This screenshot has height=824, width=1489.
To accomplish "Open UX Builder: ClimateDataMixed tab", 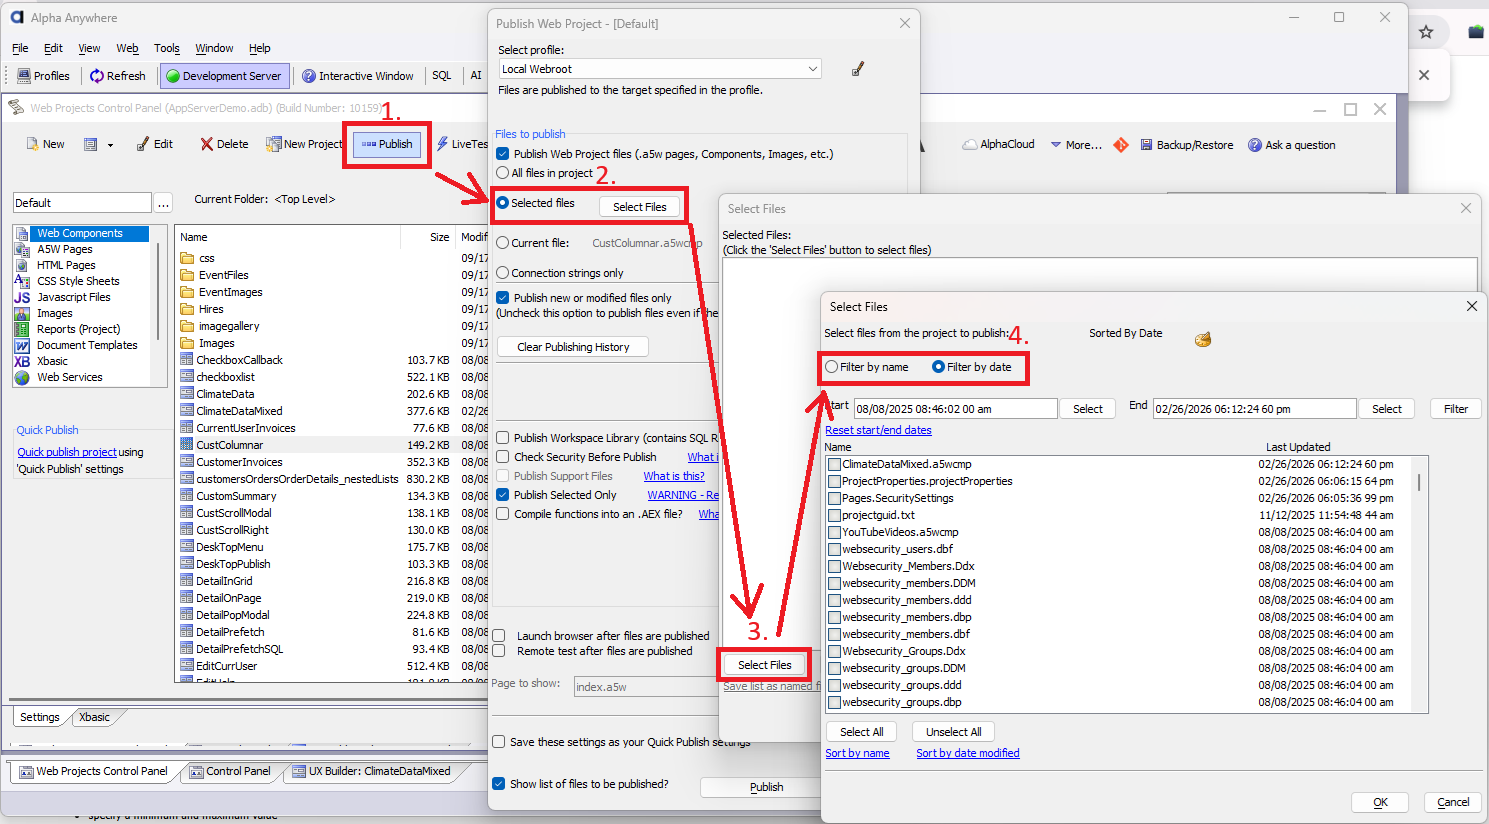I will [x=372, y=771].
